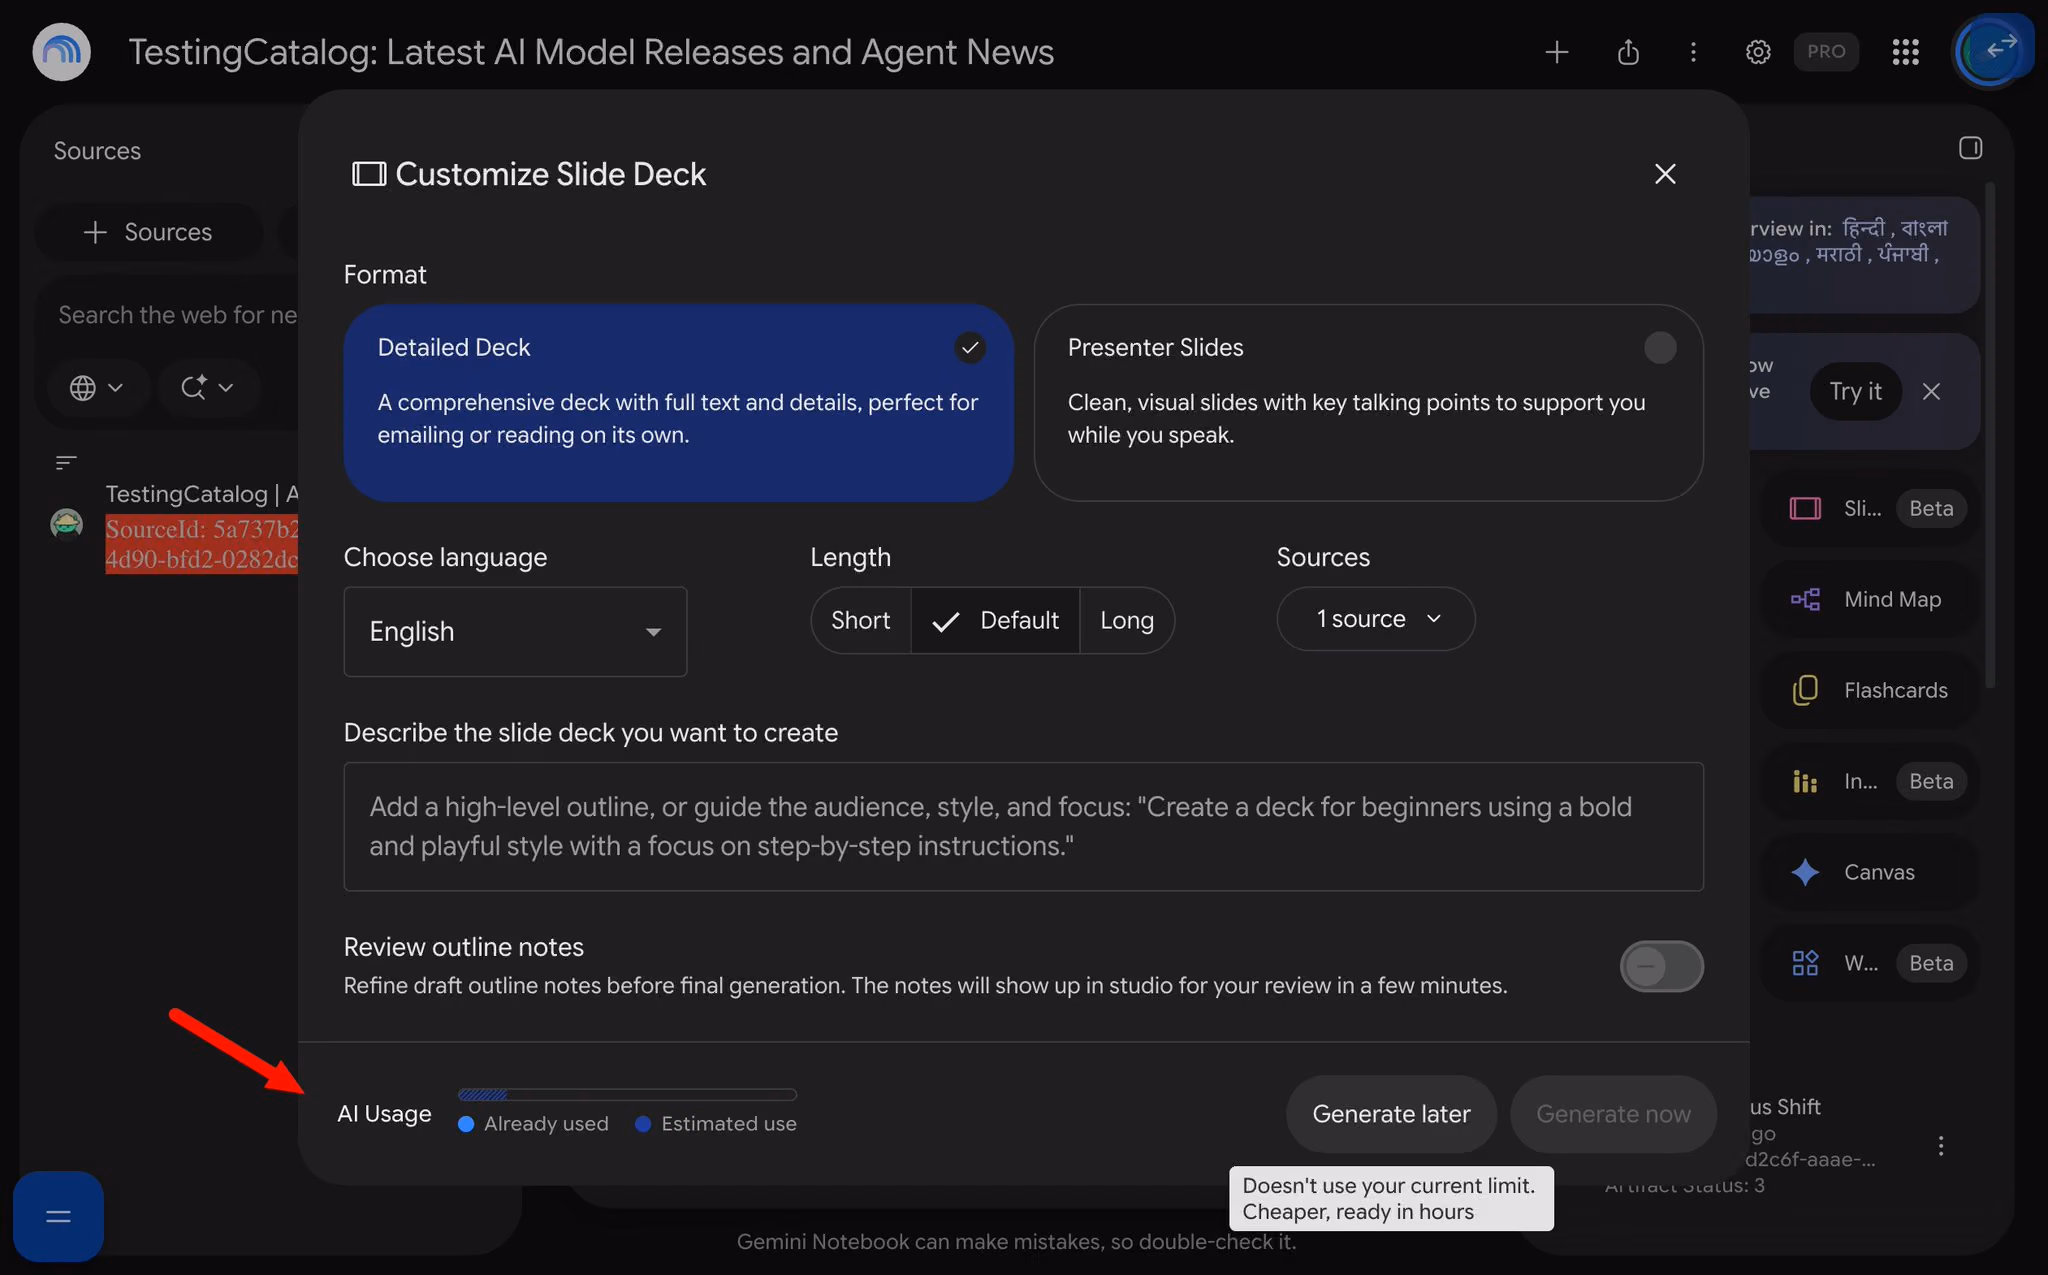Click the notebook title text

point(591,52)
